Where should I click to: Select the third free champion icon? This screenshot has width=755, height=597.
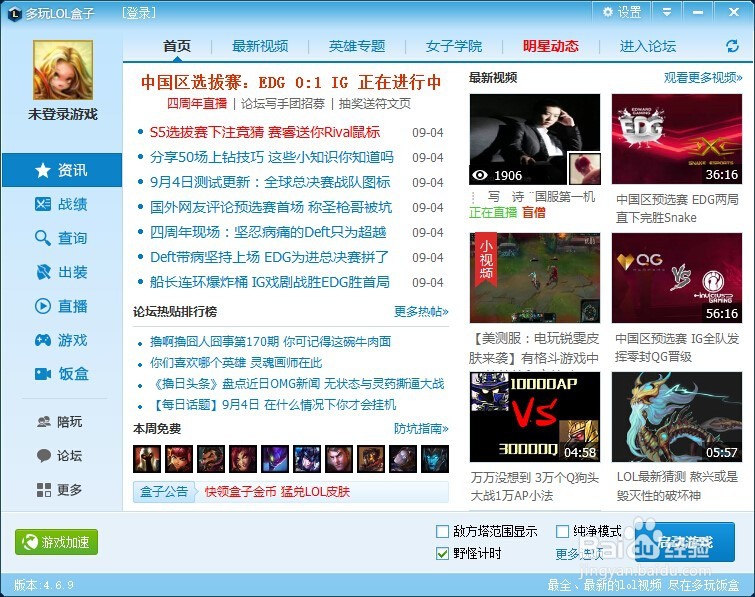click(x=211, y=459)
